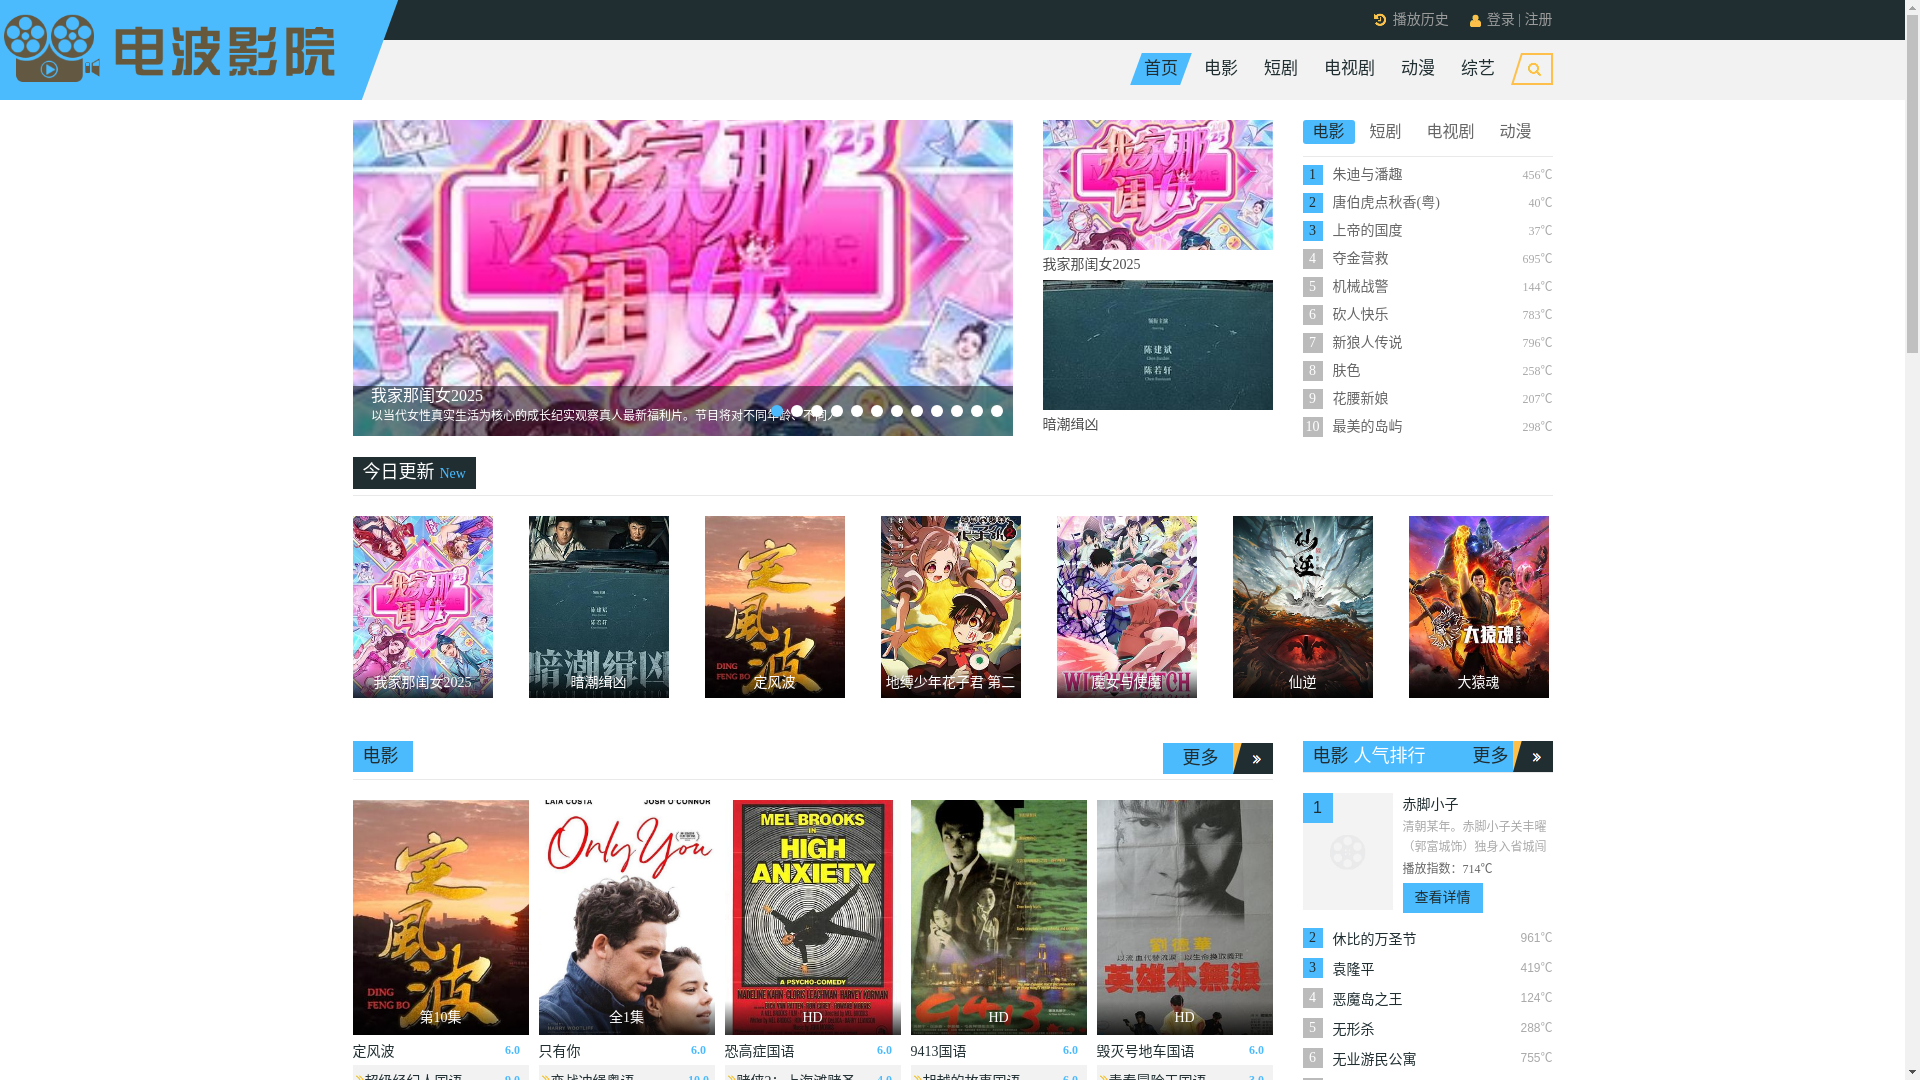Open movie poster High Anxiety 恐高症国语
Screen dimensions: 1920x1080
[812, 917]
